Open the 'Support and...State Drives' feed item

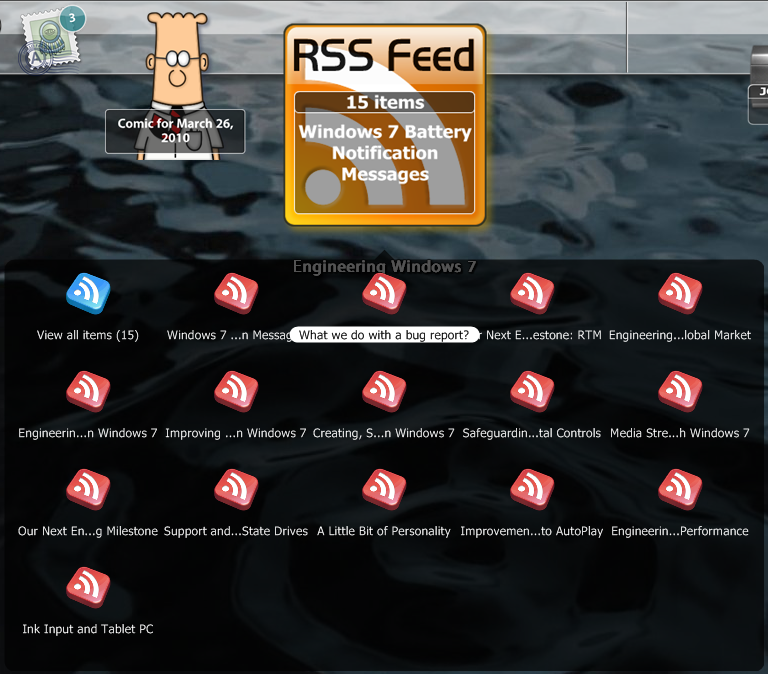(236, 490)
